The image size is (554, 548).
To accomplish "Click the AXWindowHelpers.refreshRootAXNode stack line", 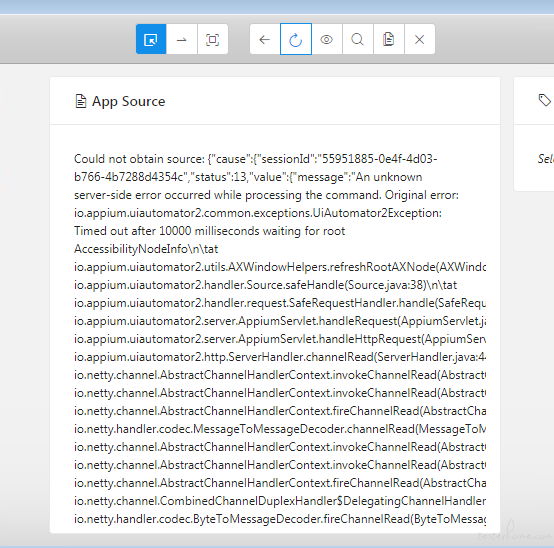I will point(280,267).
